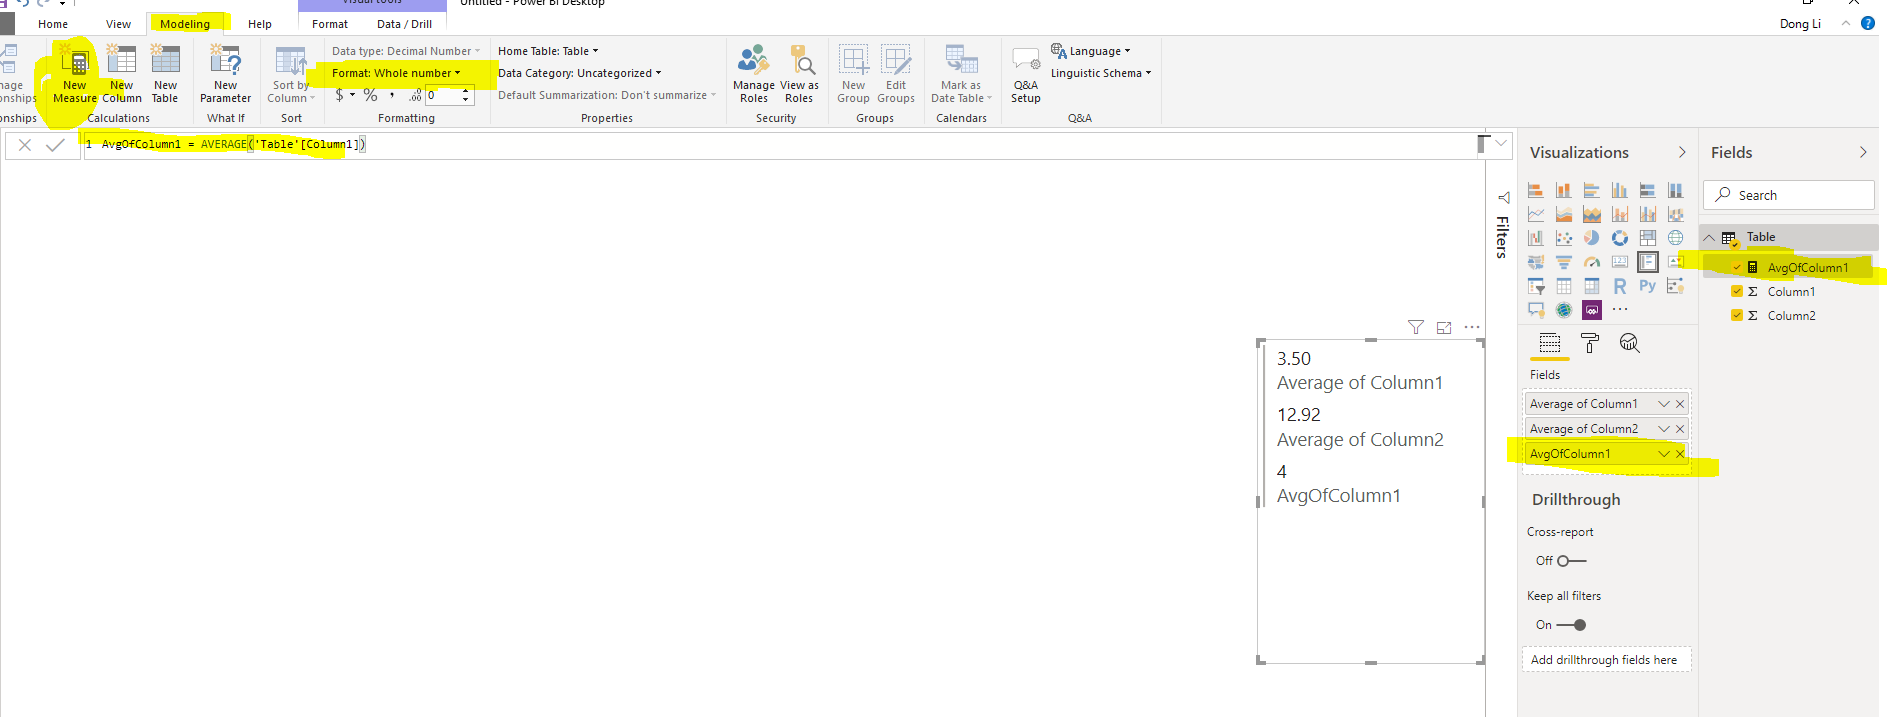Screen dimensions: 1887x717
Task: Click the New Table button
Action: tap(165, 74)
